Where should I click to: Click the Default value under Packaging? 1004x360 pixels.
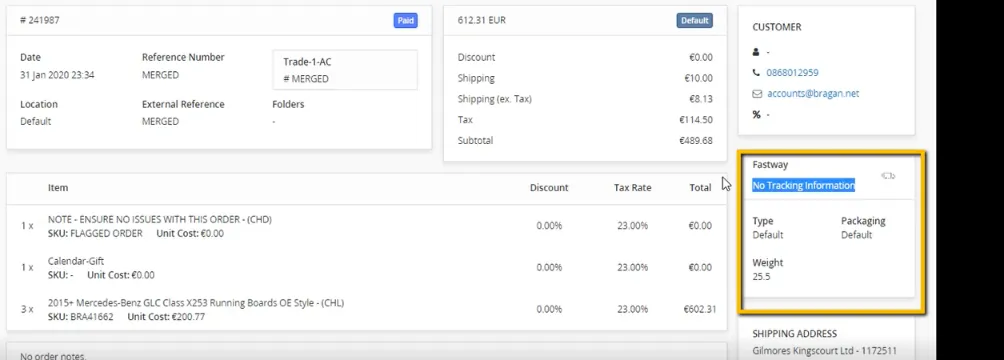coord(857,234)
